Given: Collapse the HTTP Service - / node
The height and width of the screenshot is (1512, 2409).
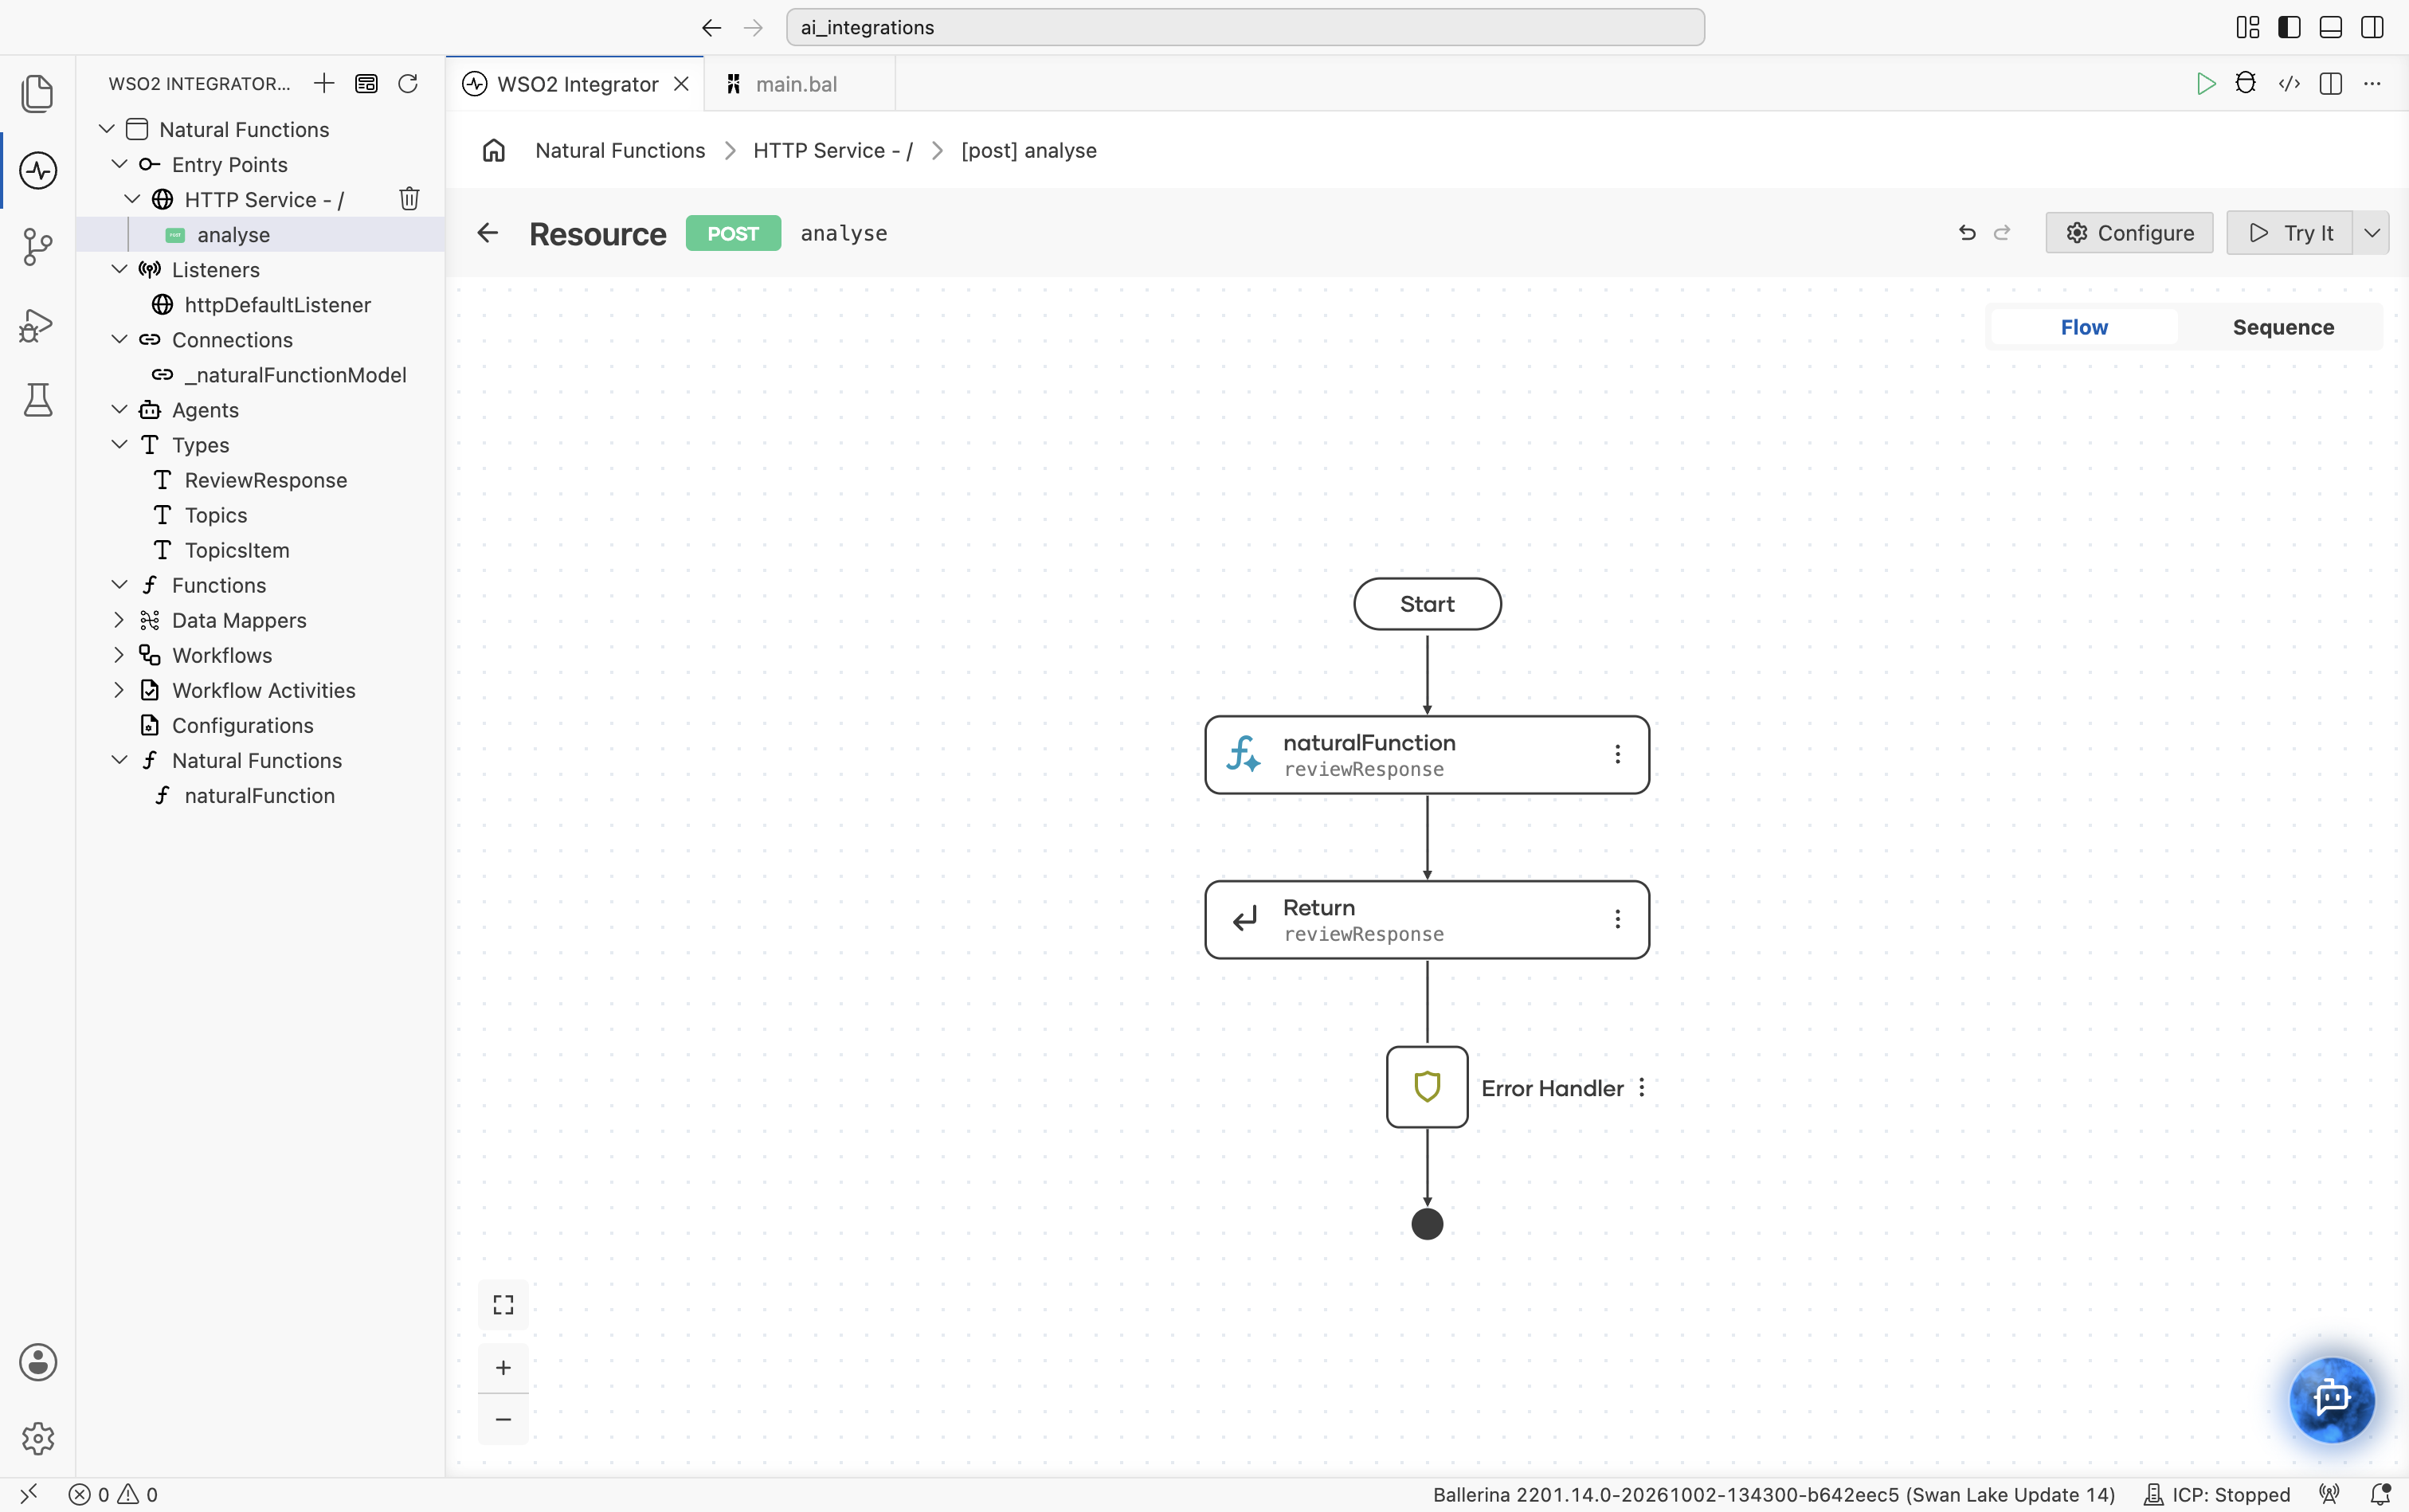Looking at the screenshot, I should coord(132,199).
